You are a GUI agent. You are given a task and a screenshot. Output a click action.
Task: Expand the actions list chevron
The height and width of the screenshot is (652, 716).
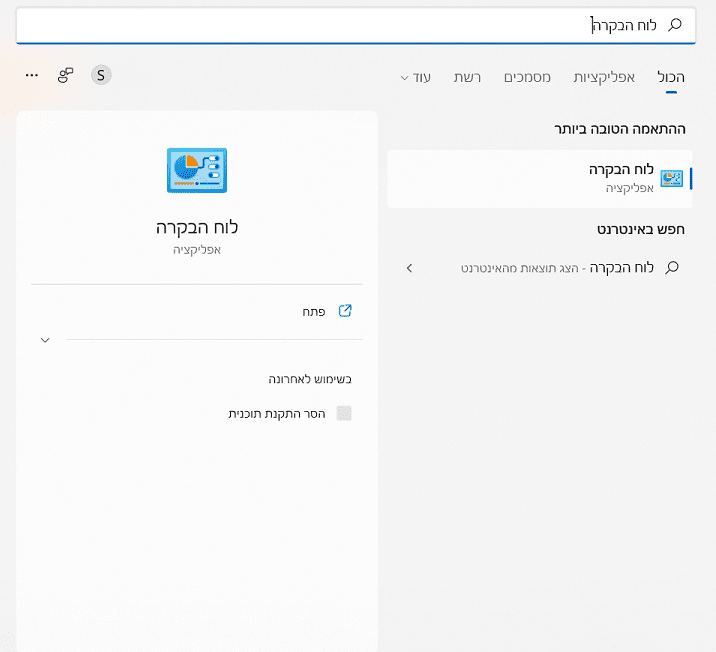point(45,340)
